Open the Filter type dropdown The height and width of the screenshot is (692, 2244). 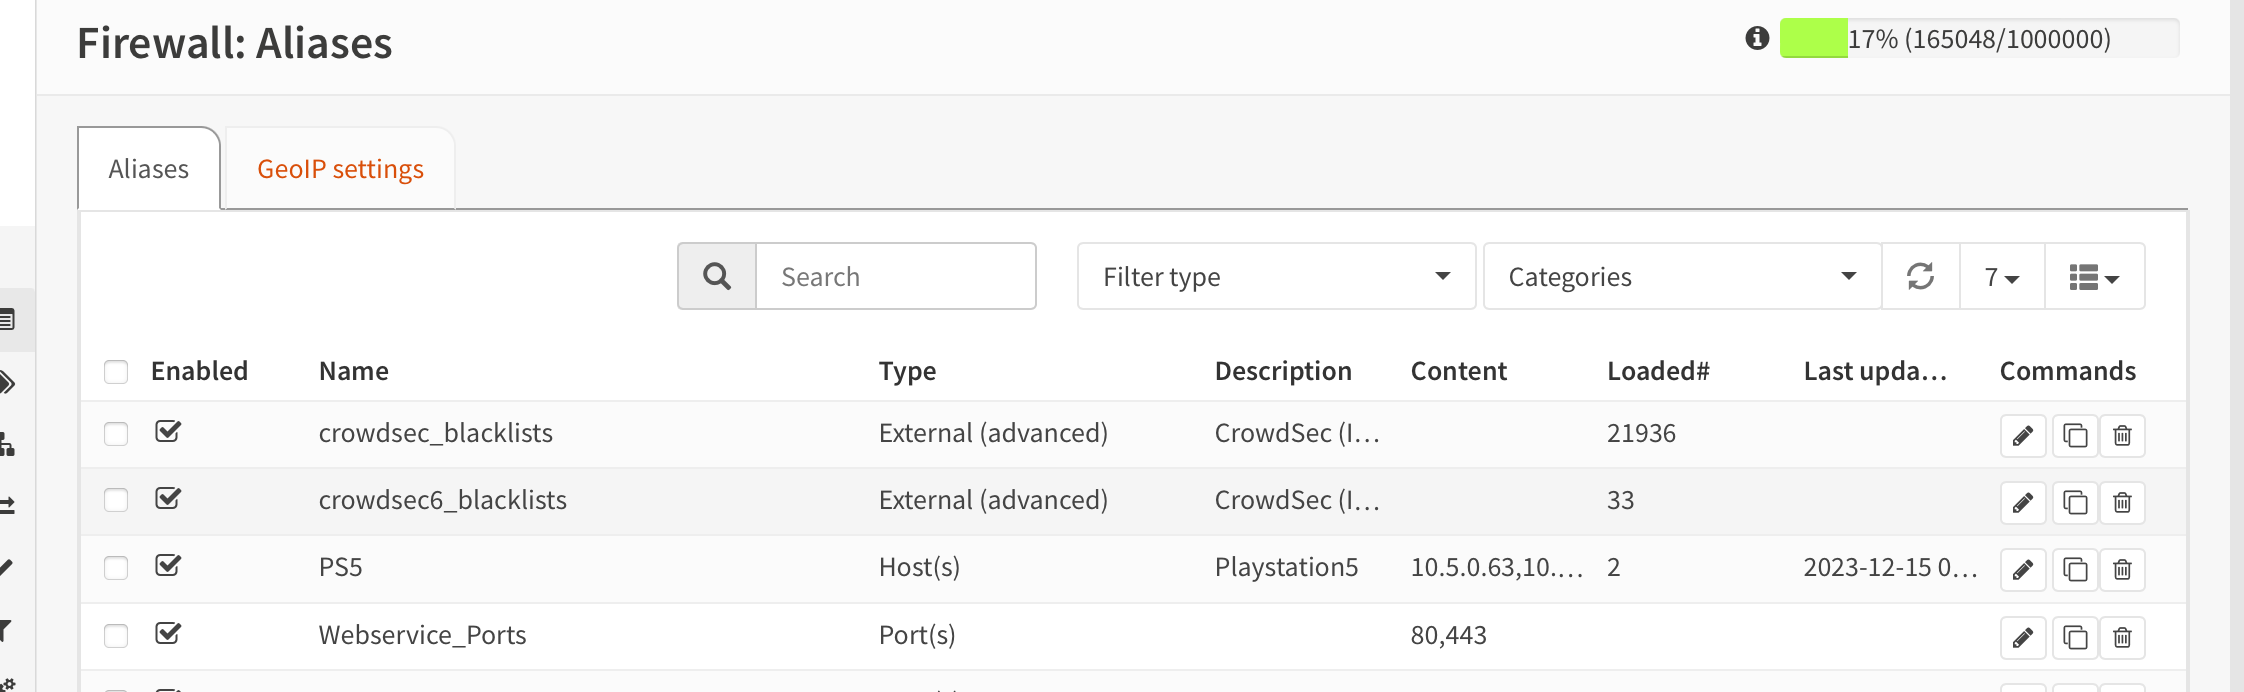1275,276
